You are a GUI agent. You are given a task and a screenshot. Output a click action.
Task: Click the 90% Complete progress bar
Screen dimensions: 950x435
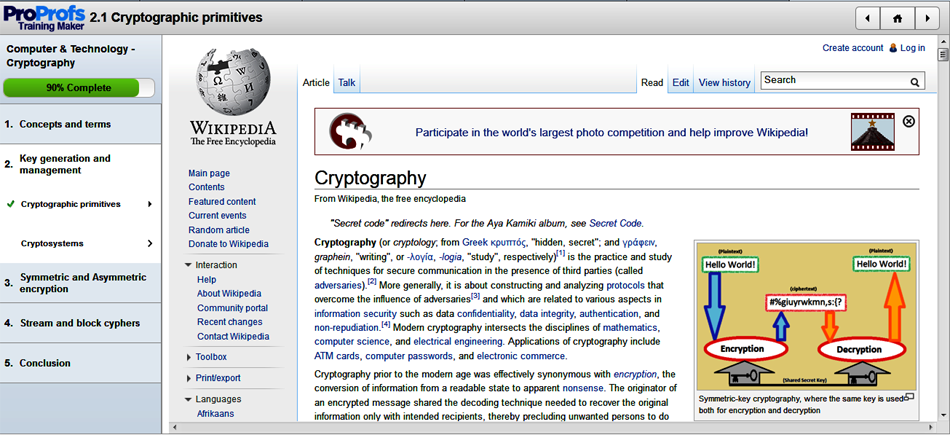tap(79, 88)
